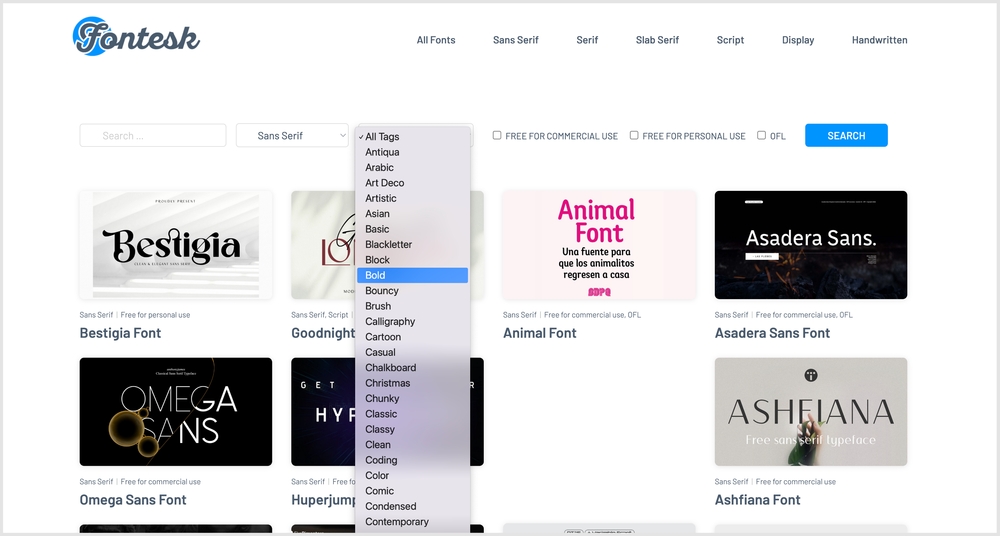Select Art Deco tag option
This screenshot has height=536, width=1000.
413,182
